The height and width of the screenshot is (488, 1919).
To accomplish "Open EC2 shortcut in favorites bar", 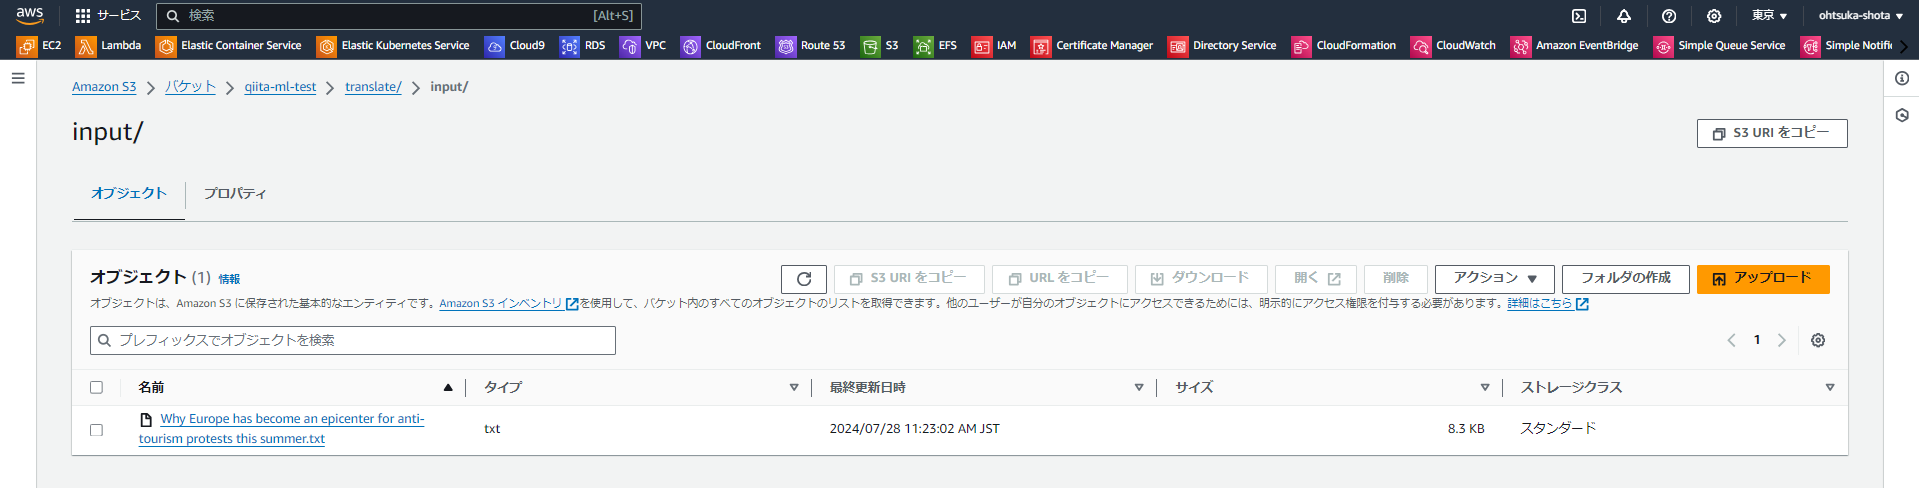I will (39, 46).
